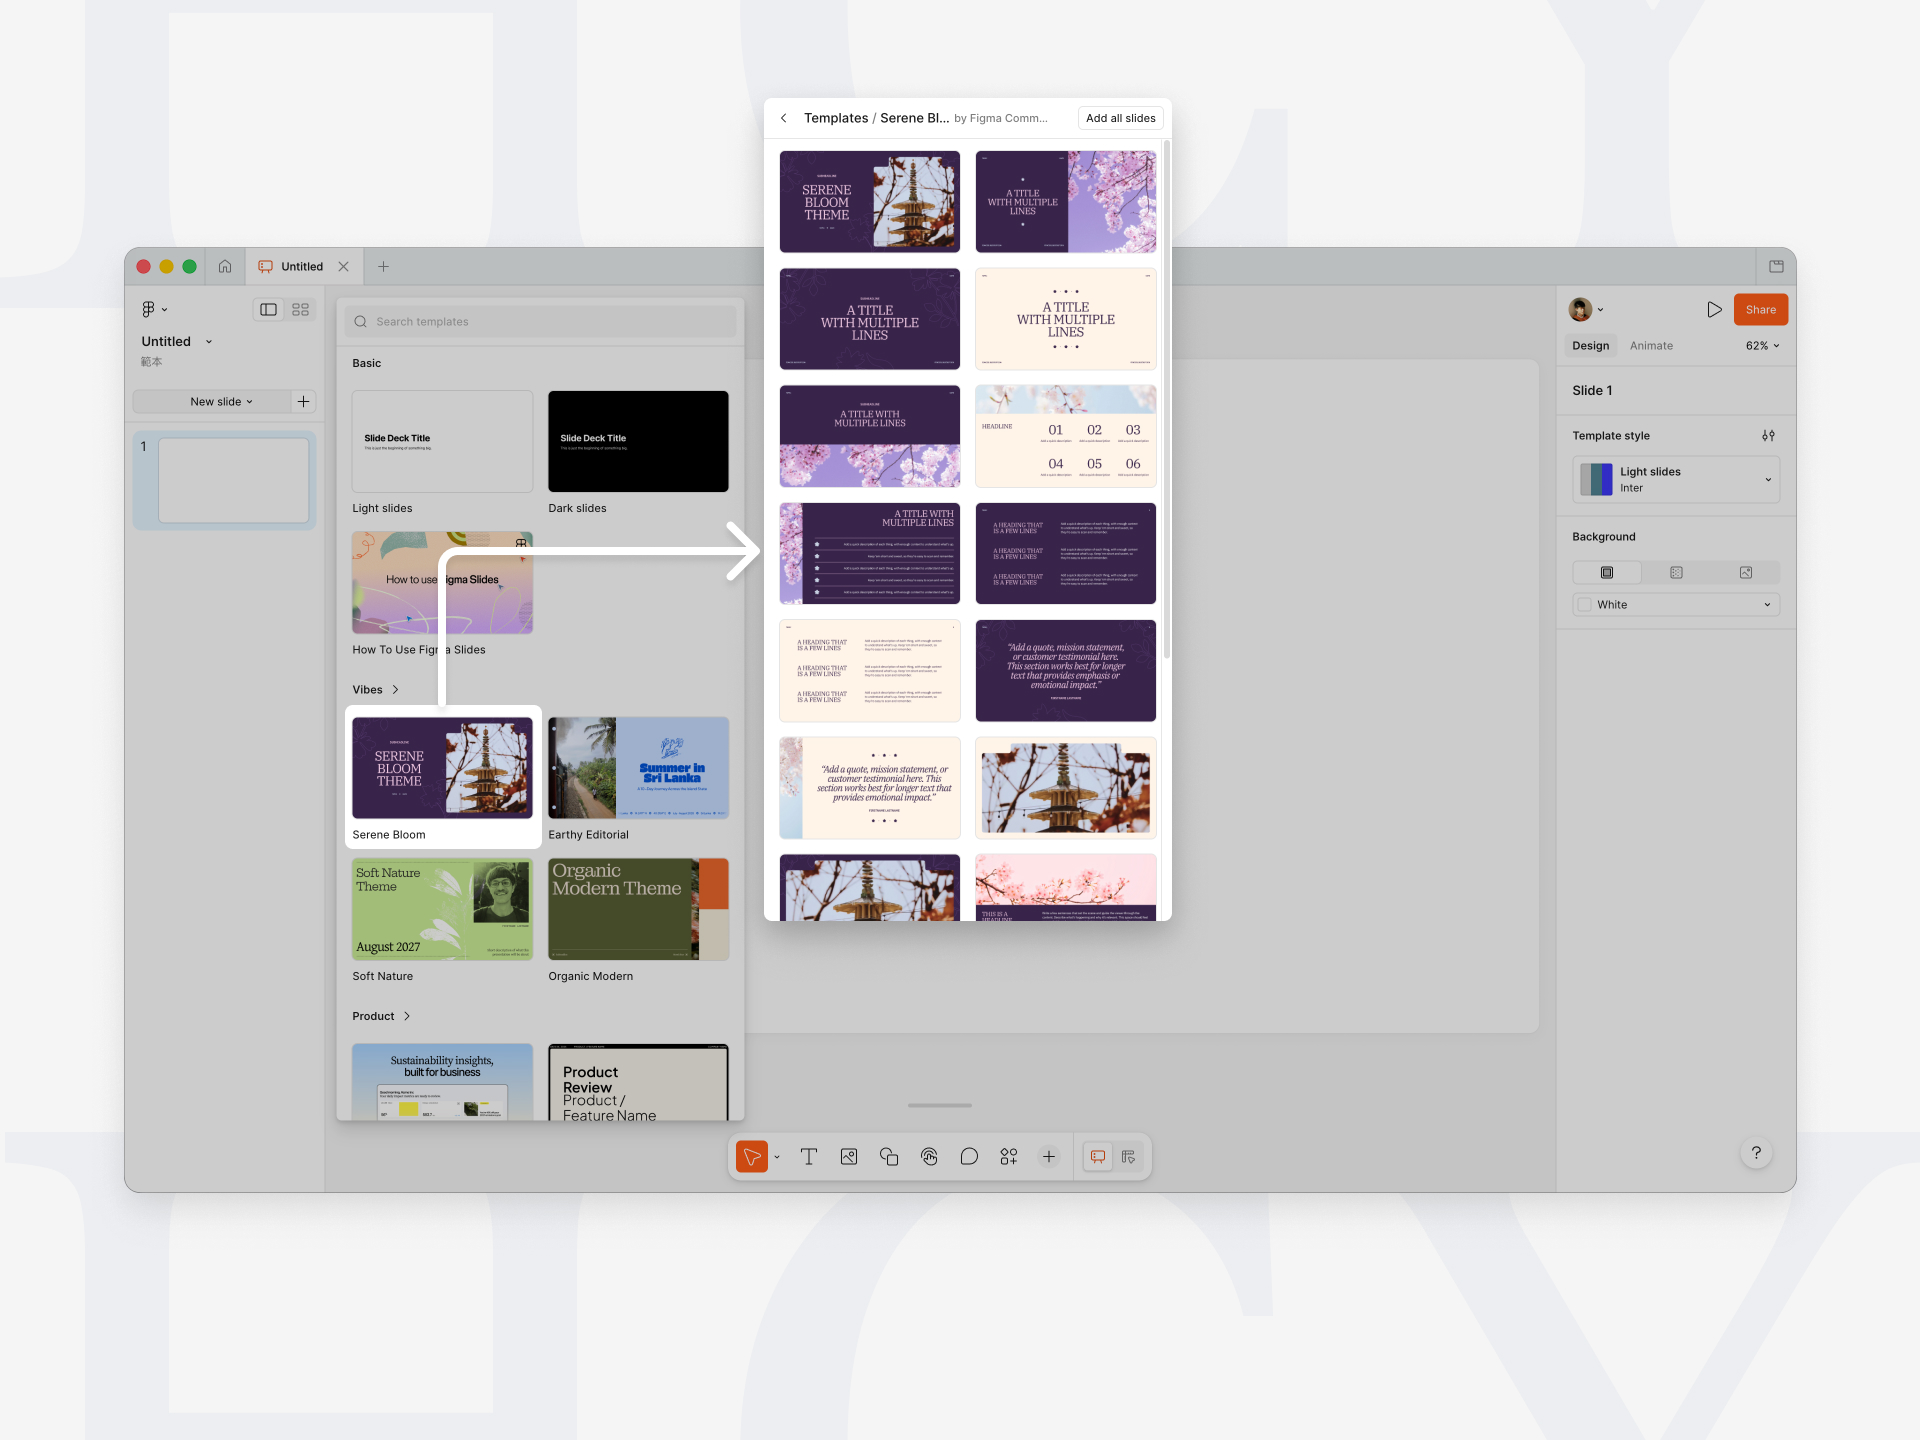Image resolution: width=1920 pixels, height=1440 pixels.
Task: Go back using the Templates back arrow
Action: (x=784, y=118)
